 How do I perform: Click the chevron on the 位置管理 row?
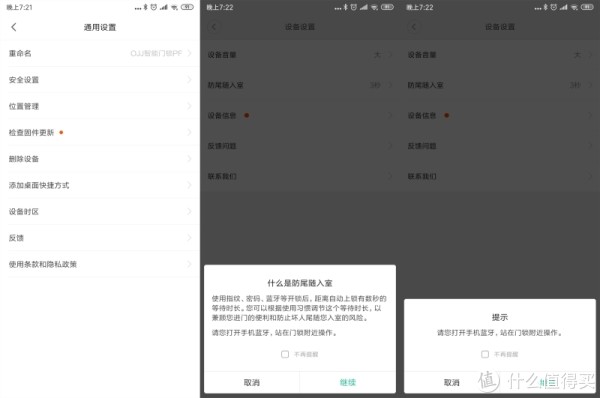tap(189, 106)
